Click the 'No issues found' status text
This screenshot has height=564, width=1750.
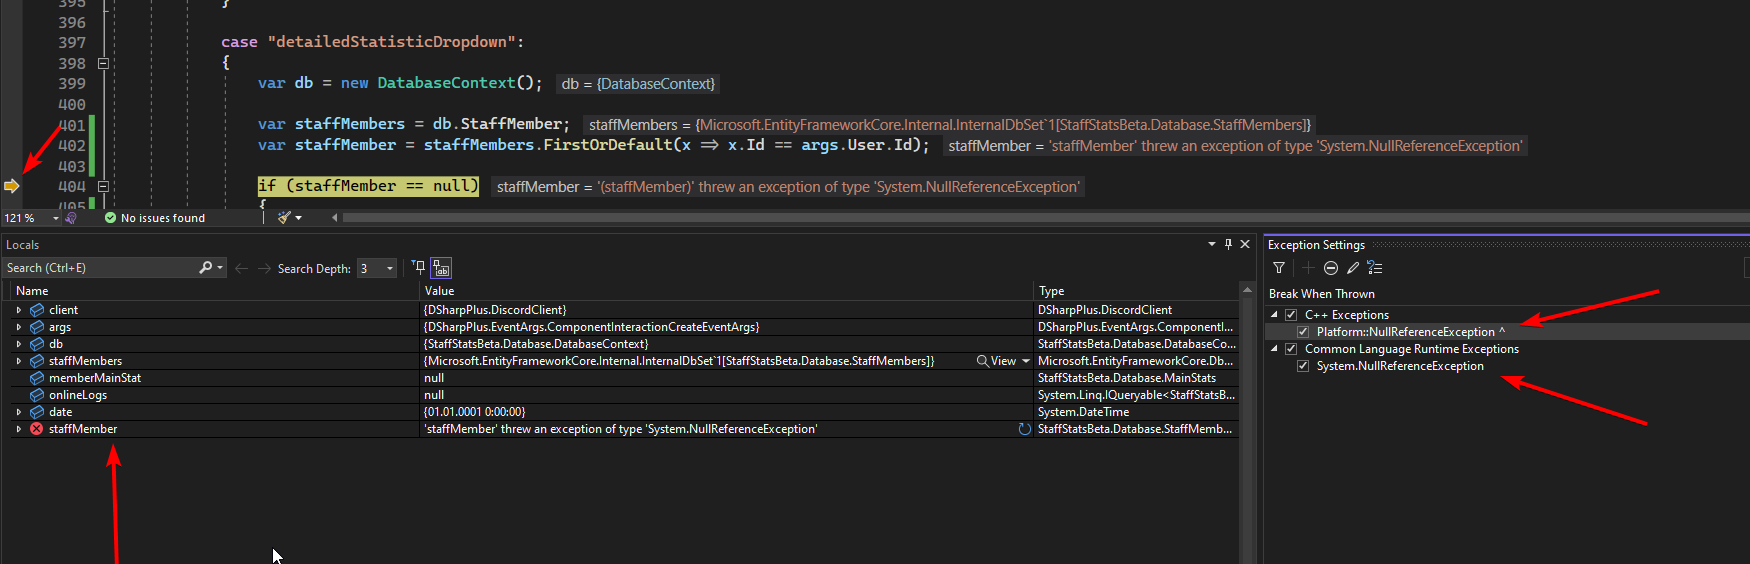(x=163, y=218)
